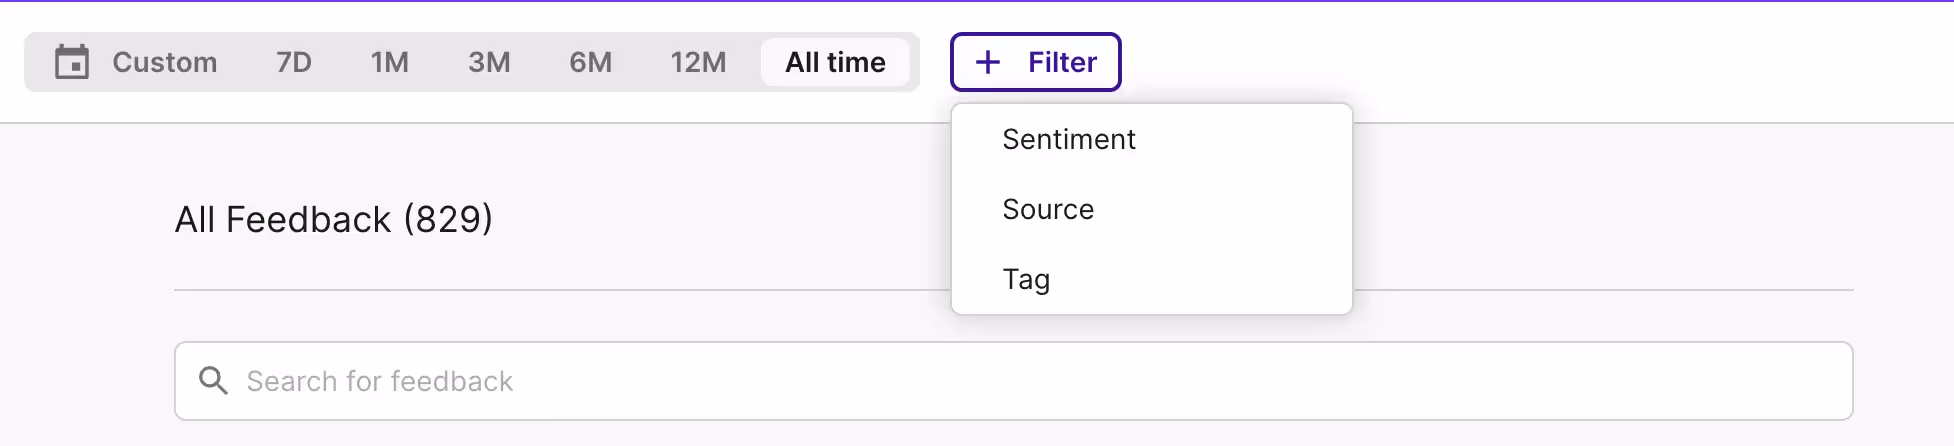
Task: Switch time range to 1M
Action: point(390,62)
